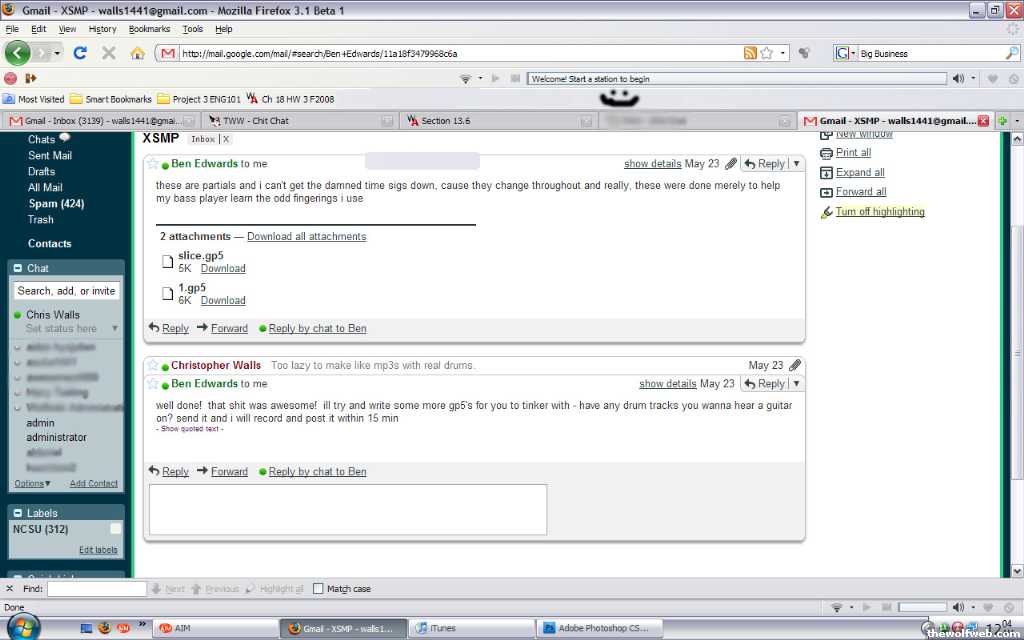
Task: Open the Set status here dropdown
Action: click(x=115, y=329)
